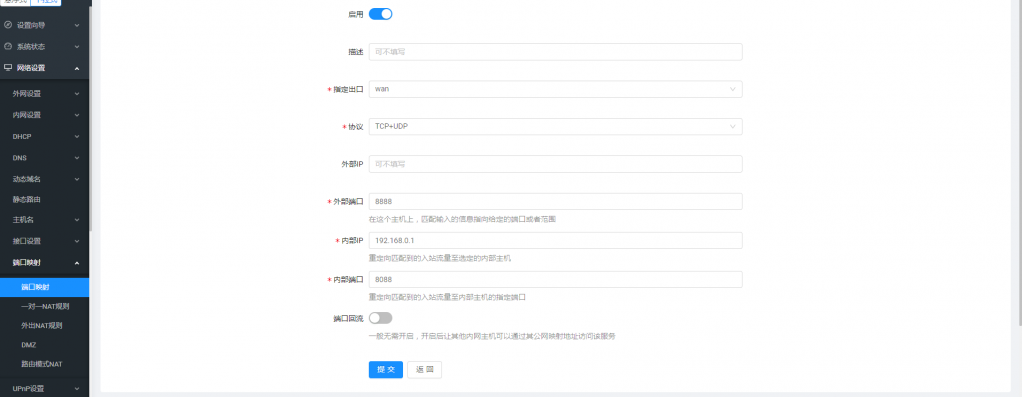Expand 动态域名 using its chevron
This screenshot has height=397, width=1022.
pyautogui.click(x=77, y=179)
